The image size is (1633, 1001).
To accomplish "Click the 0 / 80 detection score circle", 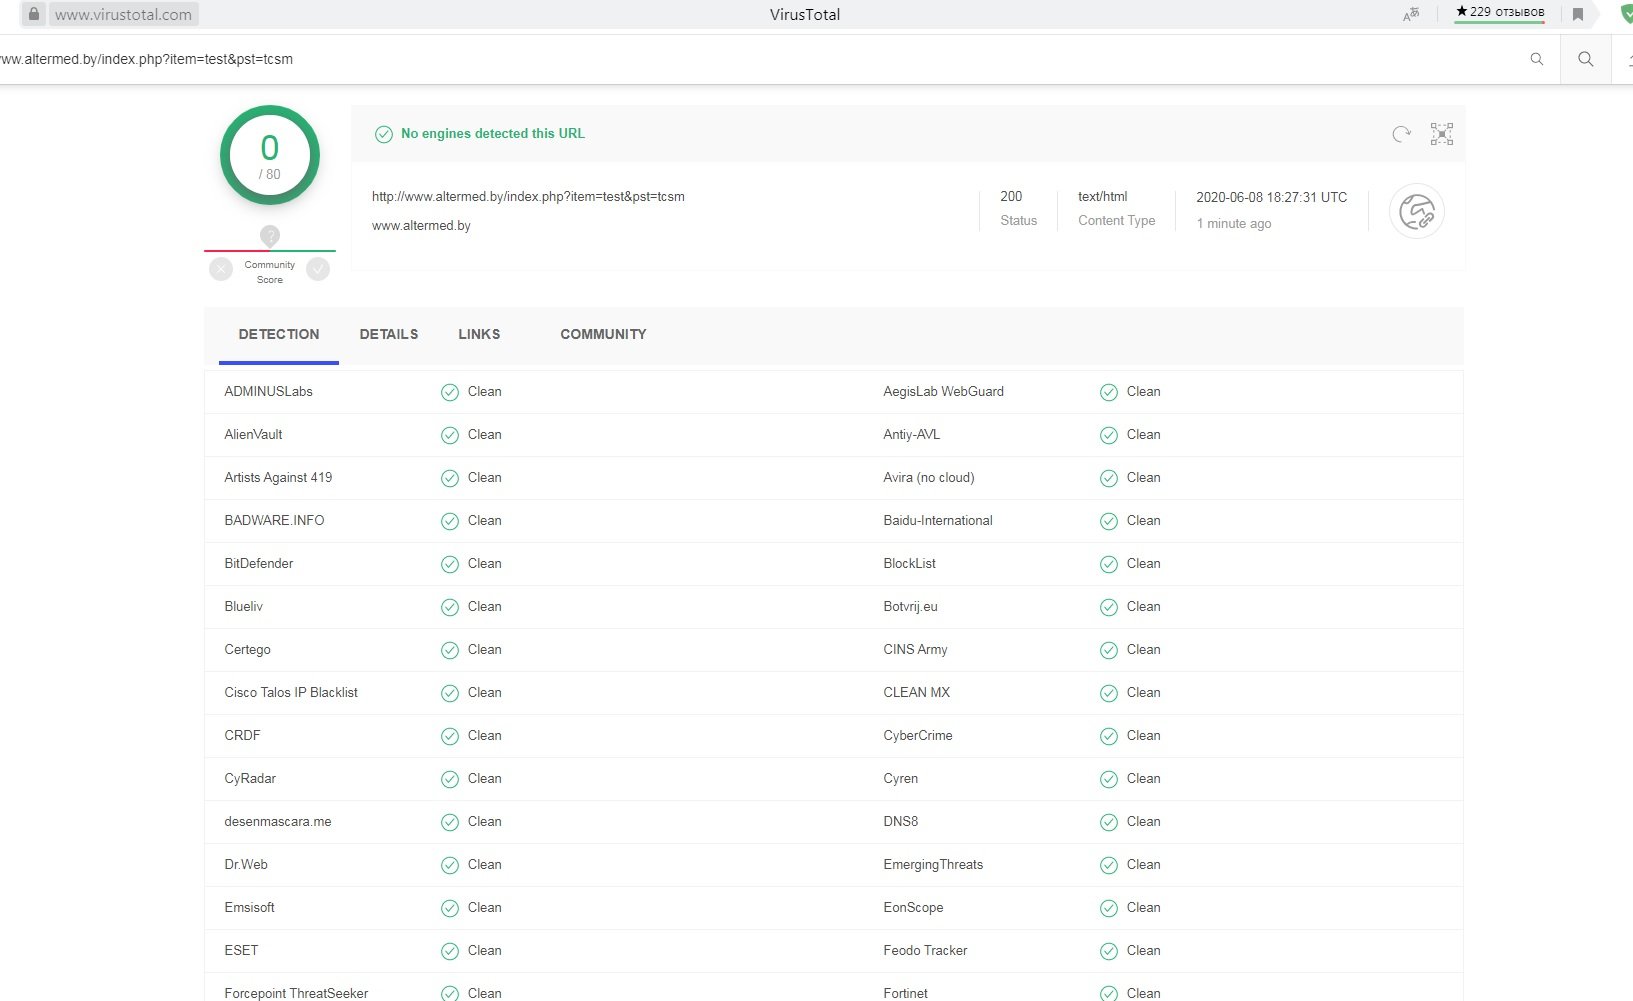I will tap(270, 155).
